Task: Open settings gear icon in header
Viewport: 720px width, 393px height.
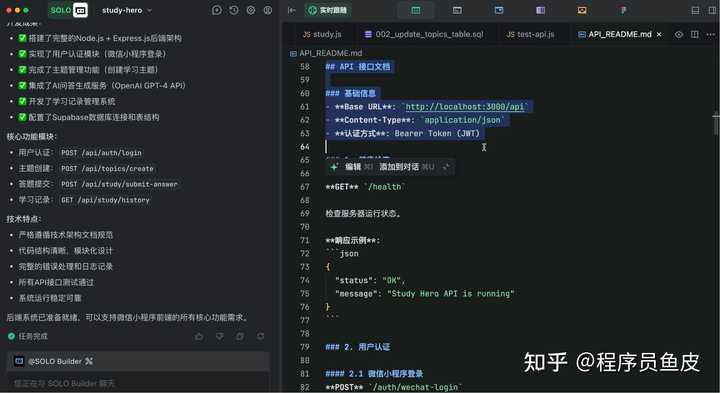Action: click(251, 10)
